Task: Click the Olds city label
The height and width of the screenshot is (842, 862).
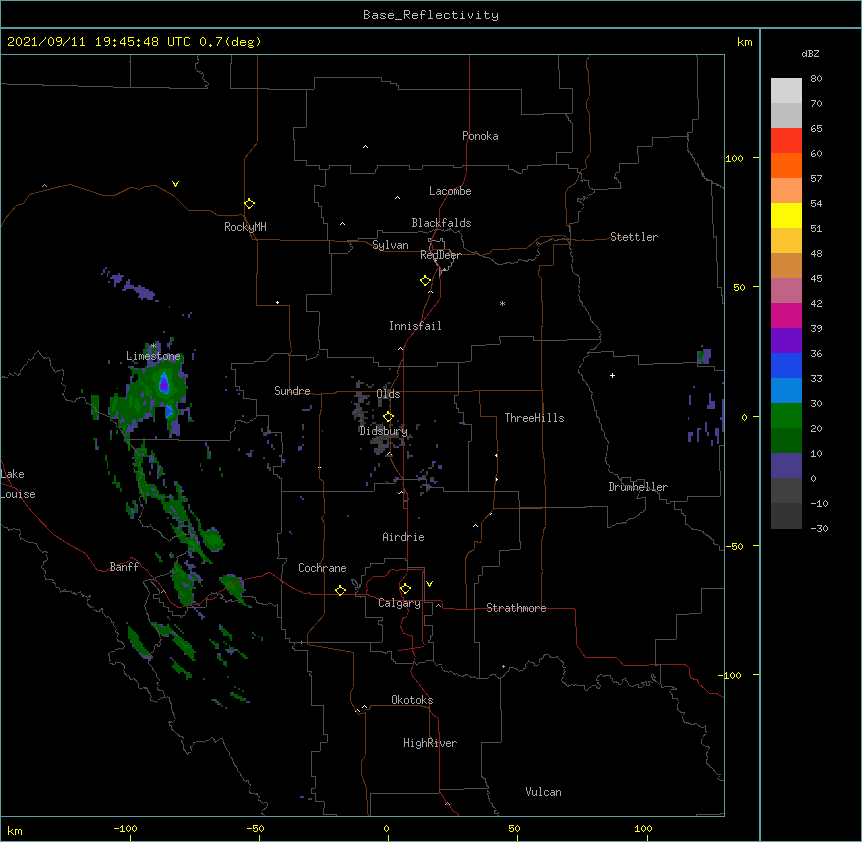Action: pyautogui.click(x=388, y=394)
